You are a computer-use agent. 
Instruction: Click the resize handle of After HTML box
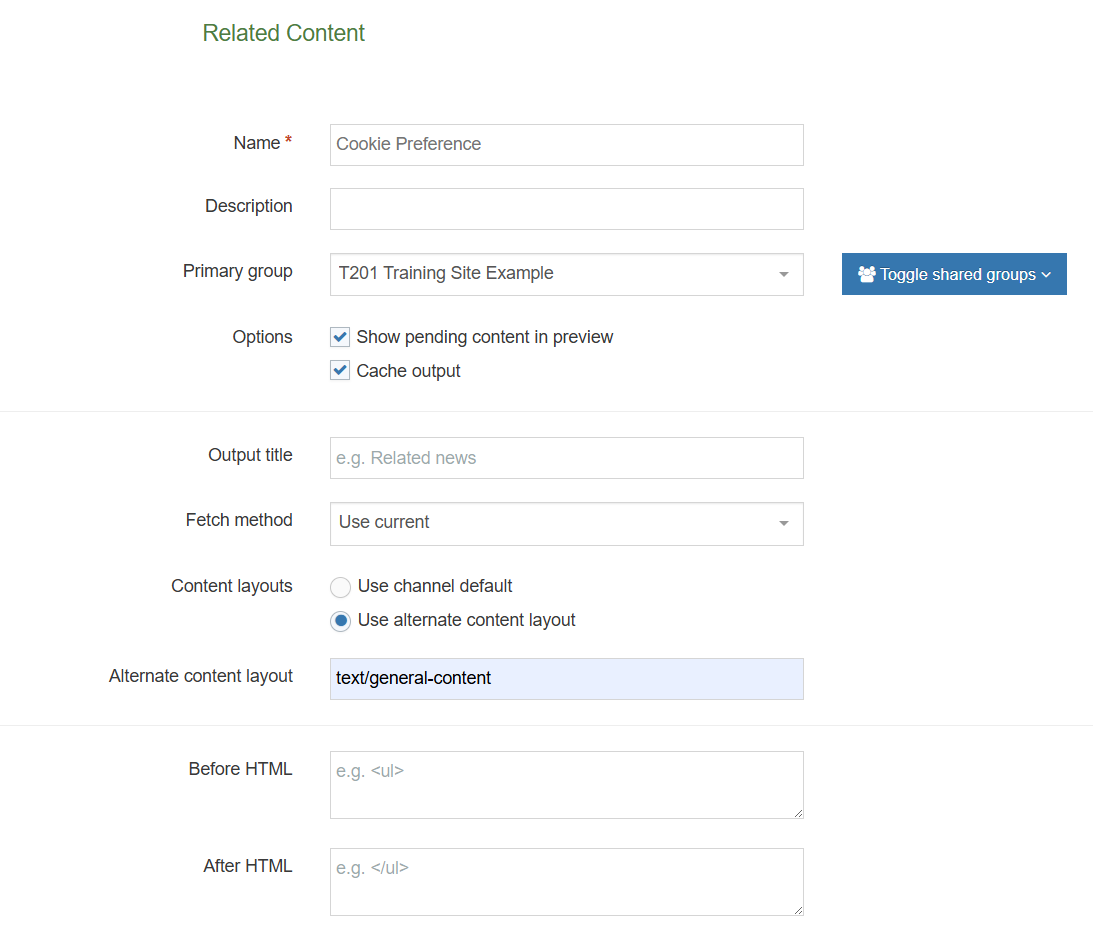798,911
